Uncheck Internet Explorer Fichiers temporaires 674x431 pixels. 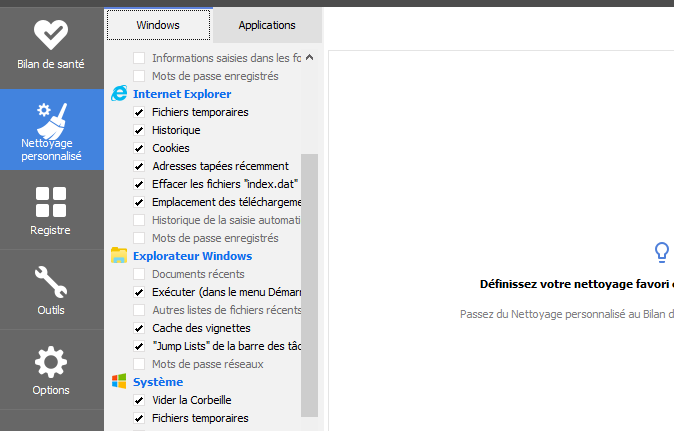[x=139, y=112]
